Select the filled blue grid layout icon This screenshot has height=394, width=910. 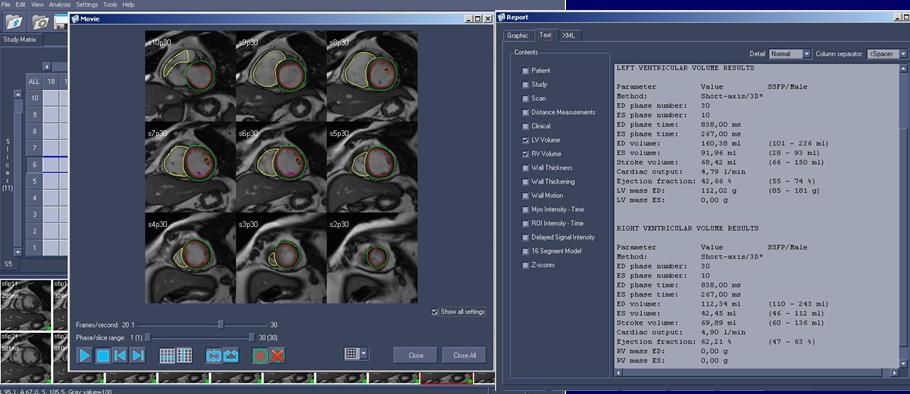[167, 355]
